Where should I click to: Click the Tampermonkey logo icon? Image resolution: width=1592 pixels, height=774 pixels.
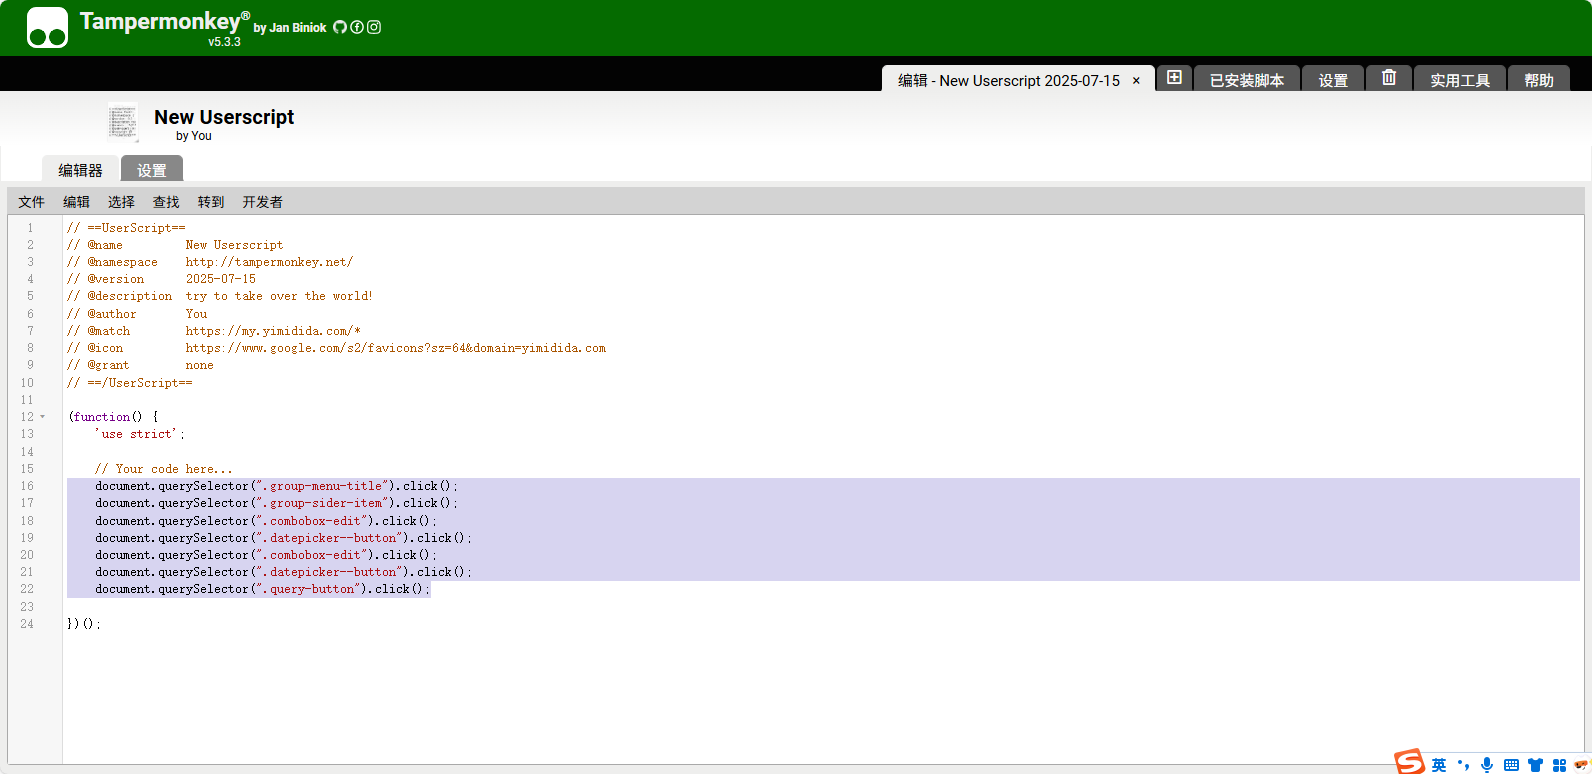tap(47, 28)
